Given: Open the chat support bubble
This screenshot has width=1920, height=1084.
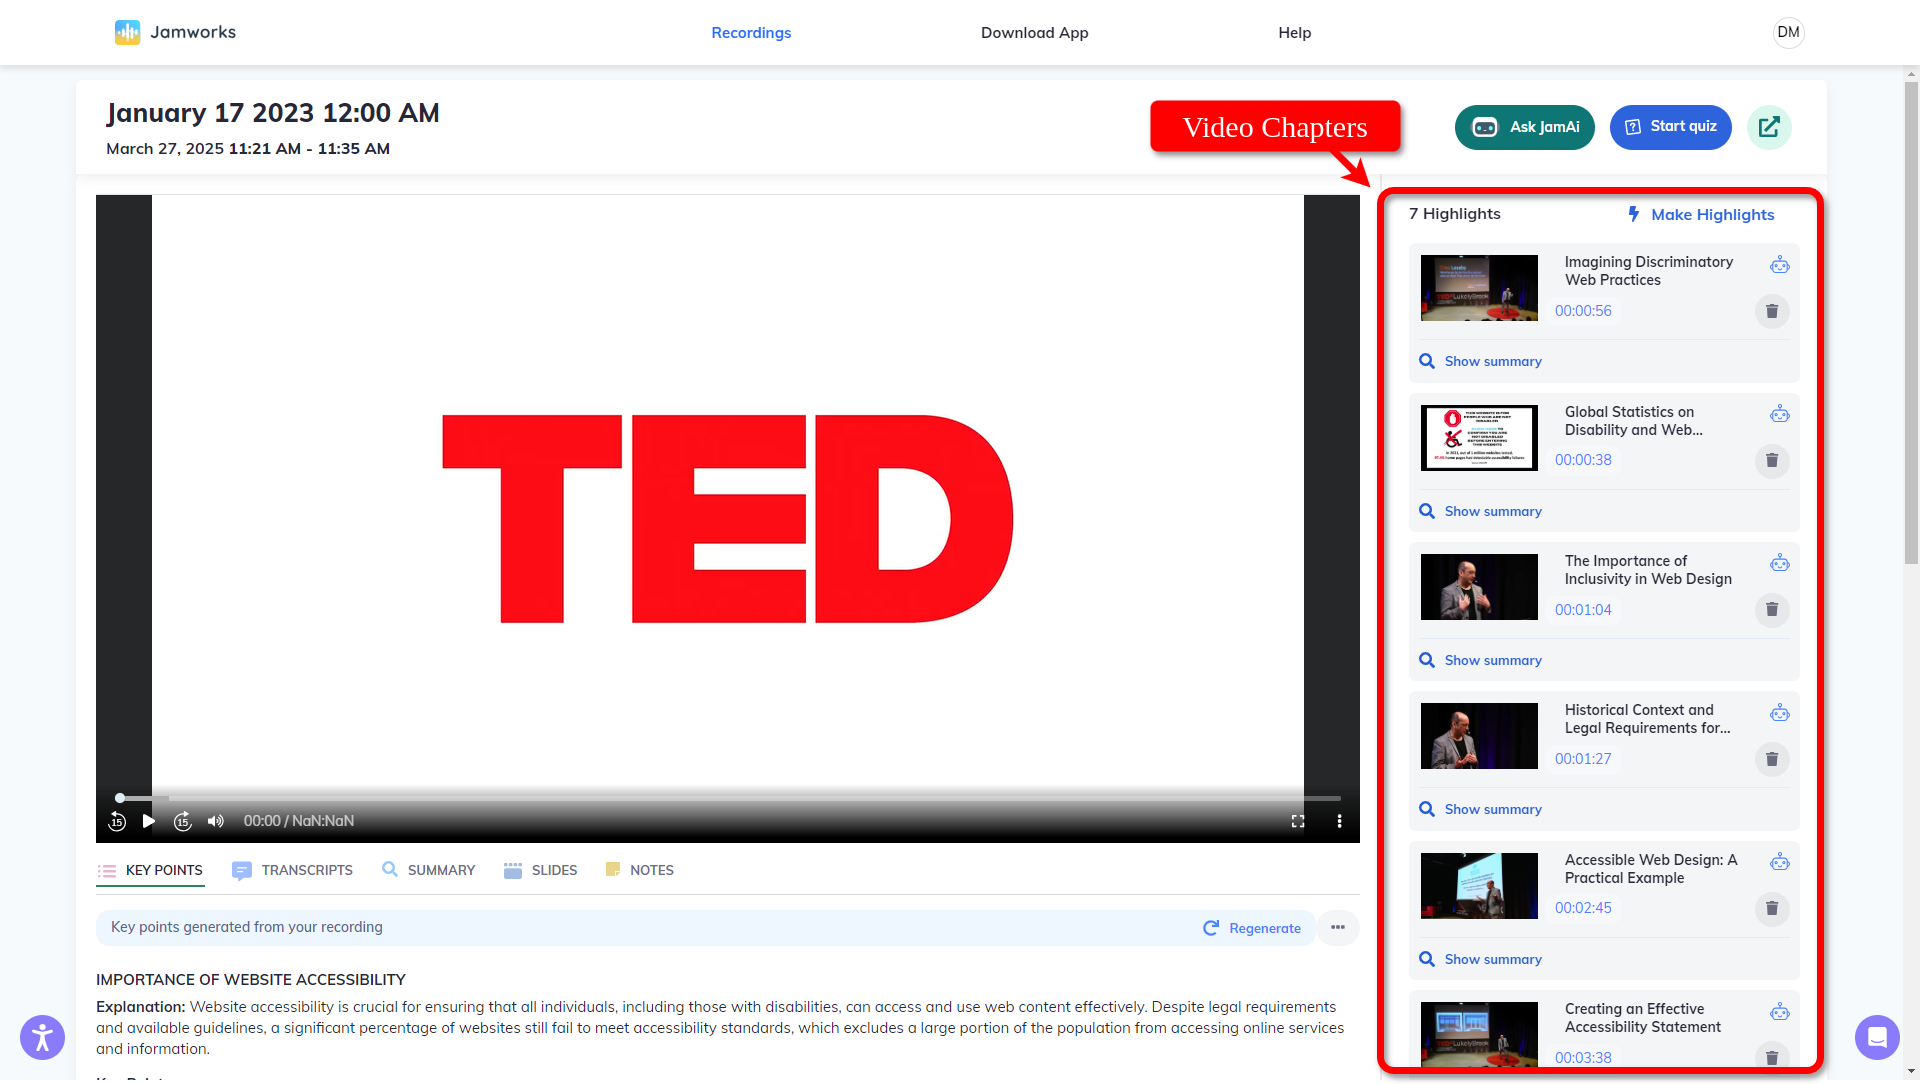Looking at the screenshot, I should click(x=1877, y=1037).
